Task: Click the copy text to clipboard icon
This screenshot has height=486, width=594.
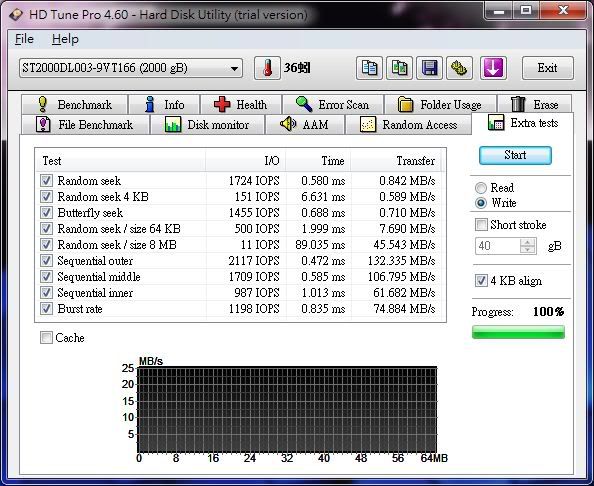Action: [369, 68]
